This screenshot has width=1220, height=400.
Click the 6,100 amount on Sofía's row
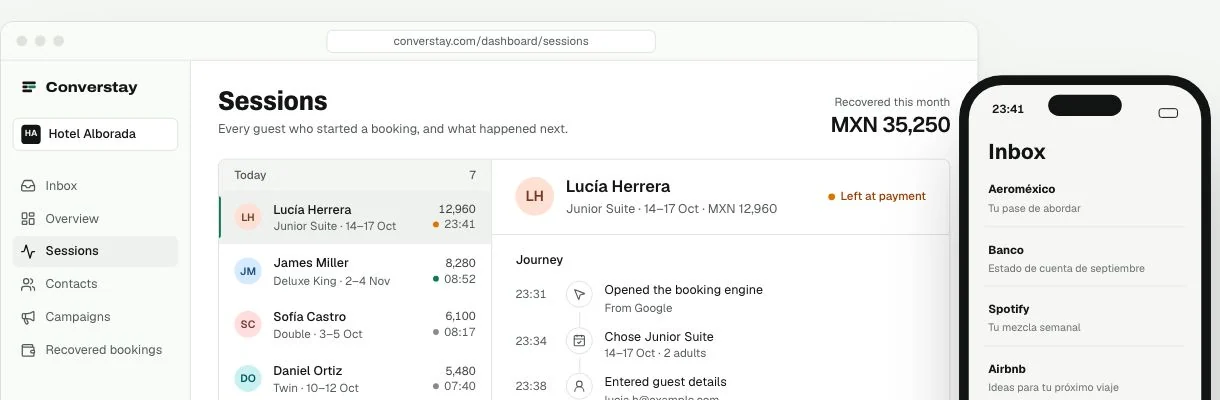460,316
